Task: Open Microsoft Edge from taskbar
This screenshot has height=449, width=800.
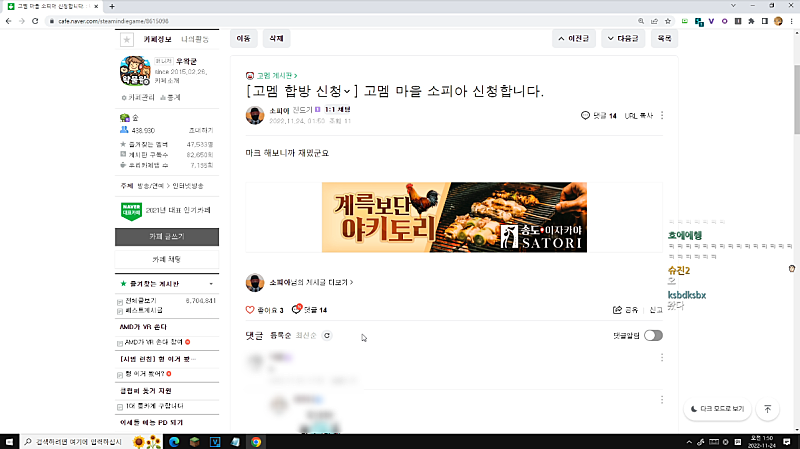Action: [174, 442]
